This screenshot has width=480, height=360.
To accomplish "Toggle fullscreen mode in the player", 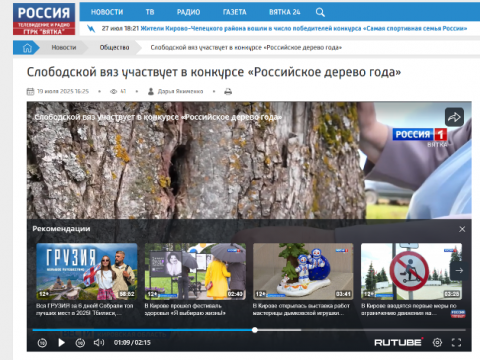I will click(456, 342).
